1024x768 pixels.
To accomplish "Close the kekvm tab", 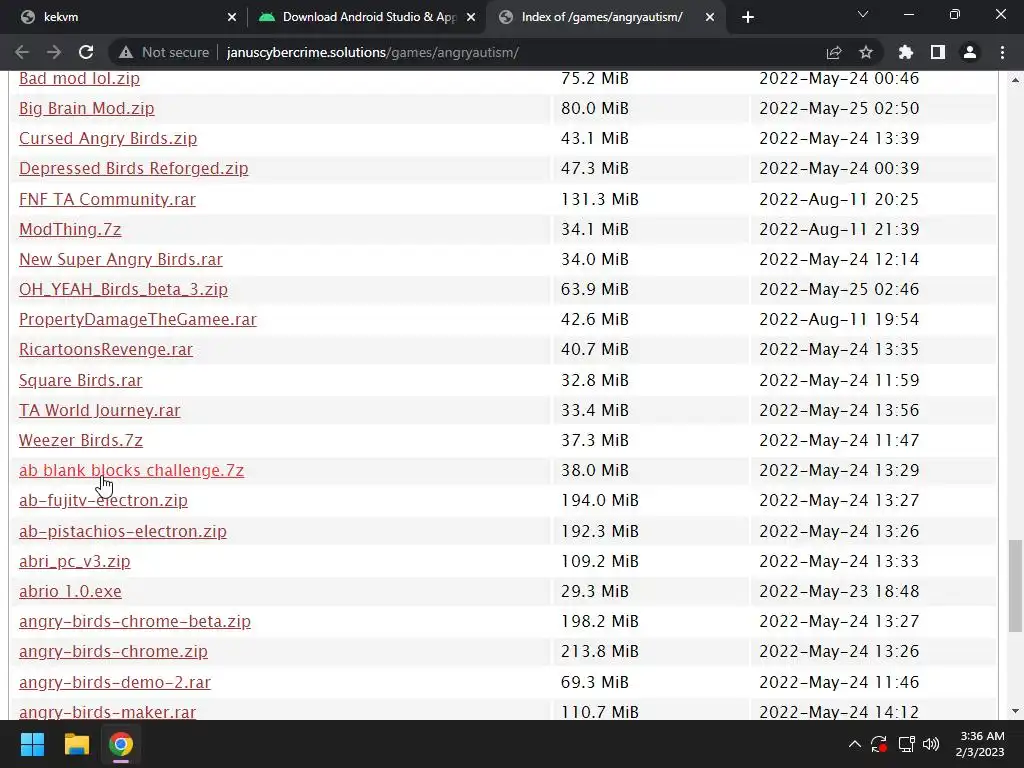I will 231,17.
